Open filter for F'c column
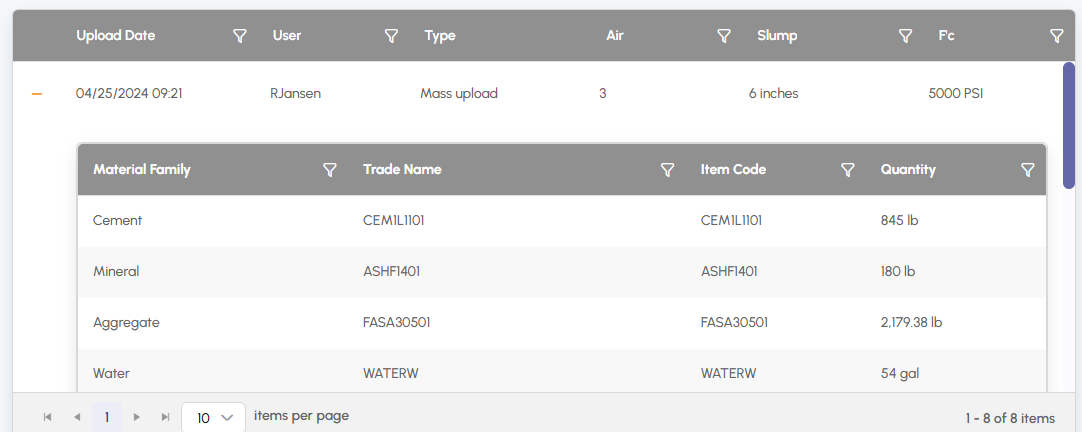 [1057, 36]
